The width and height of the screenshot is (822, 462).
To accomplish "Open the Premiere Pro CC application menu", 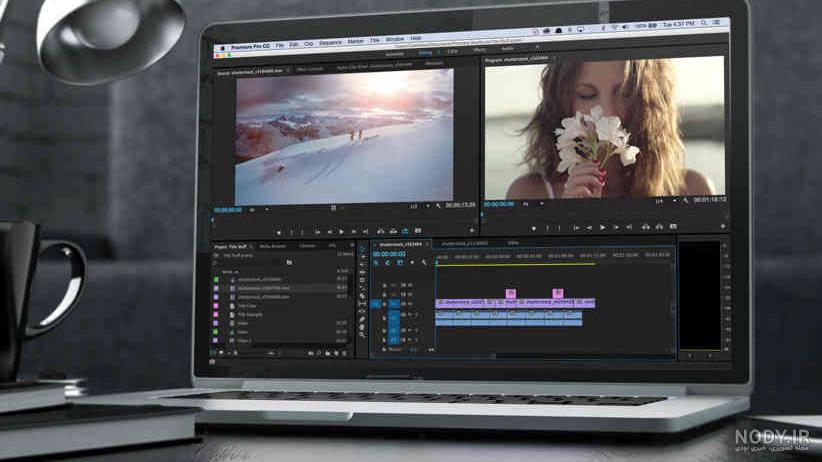I will 250,47.
